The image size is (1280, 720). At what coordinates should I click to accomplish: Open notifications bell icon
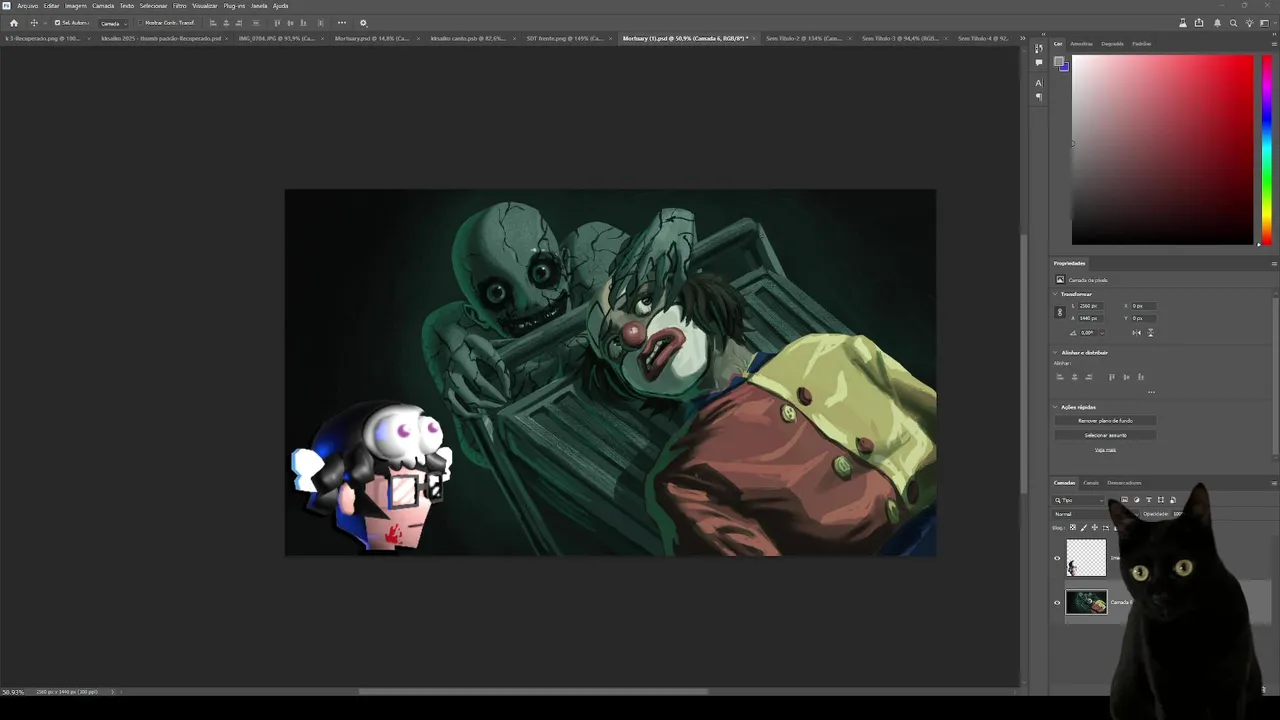pyautogui.click(x=1216, y=23)
